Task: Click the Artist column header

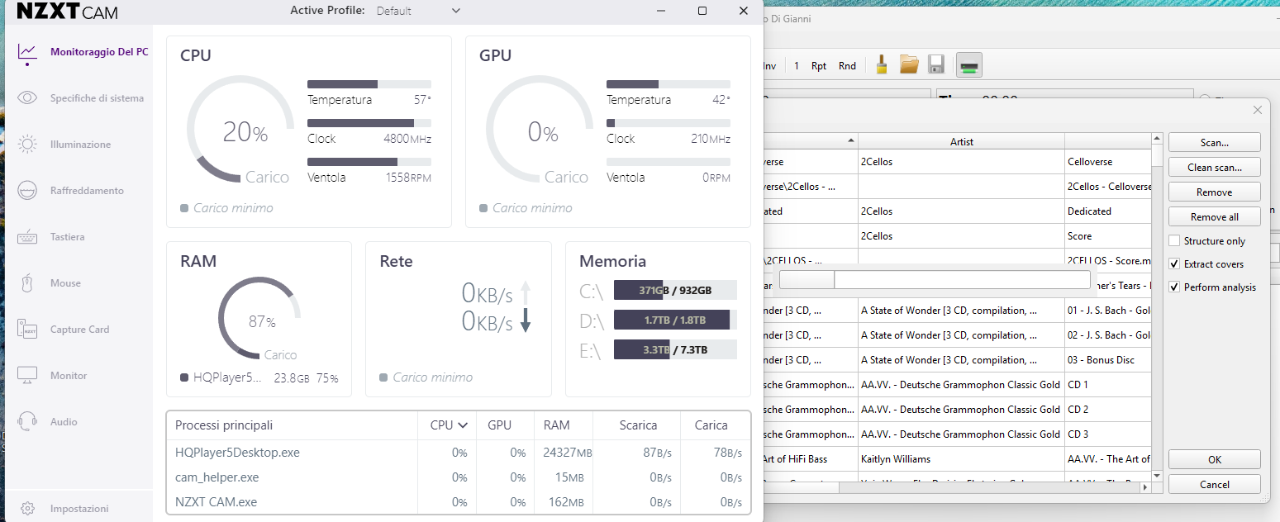Action: click(x=961, y=141)
